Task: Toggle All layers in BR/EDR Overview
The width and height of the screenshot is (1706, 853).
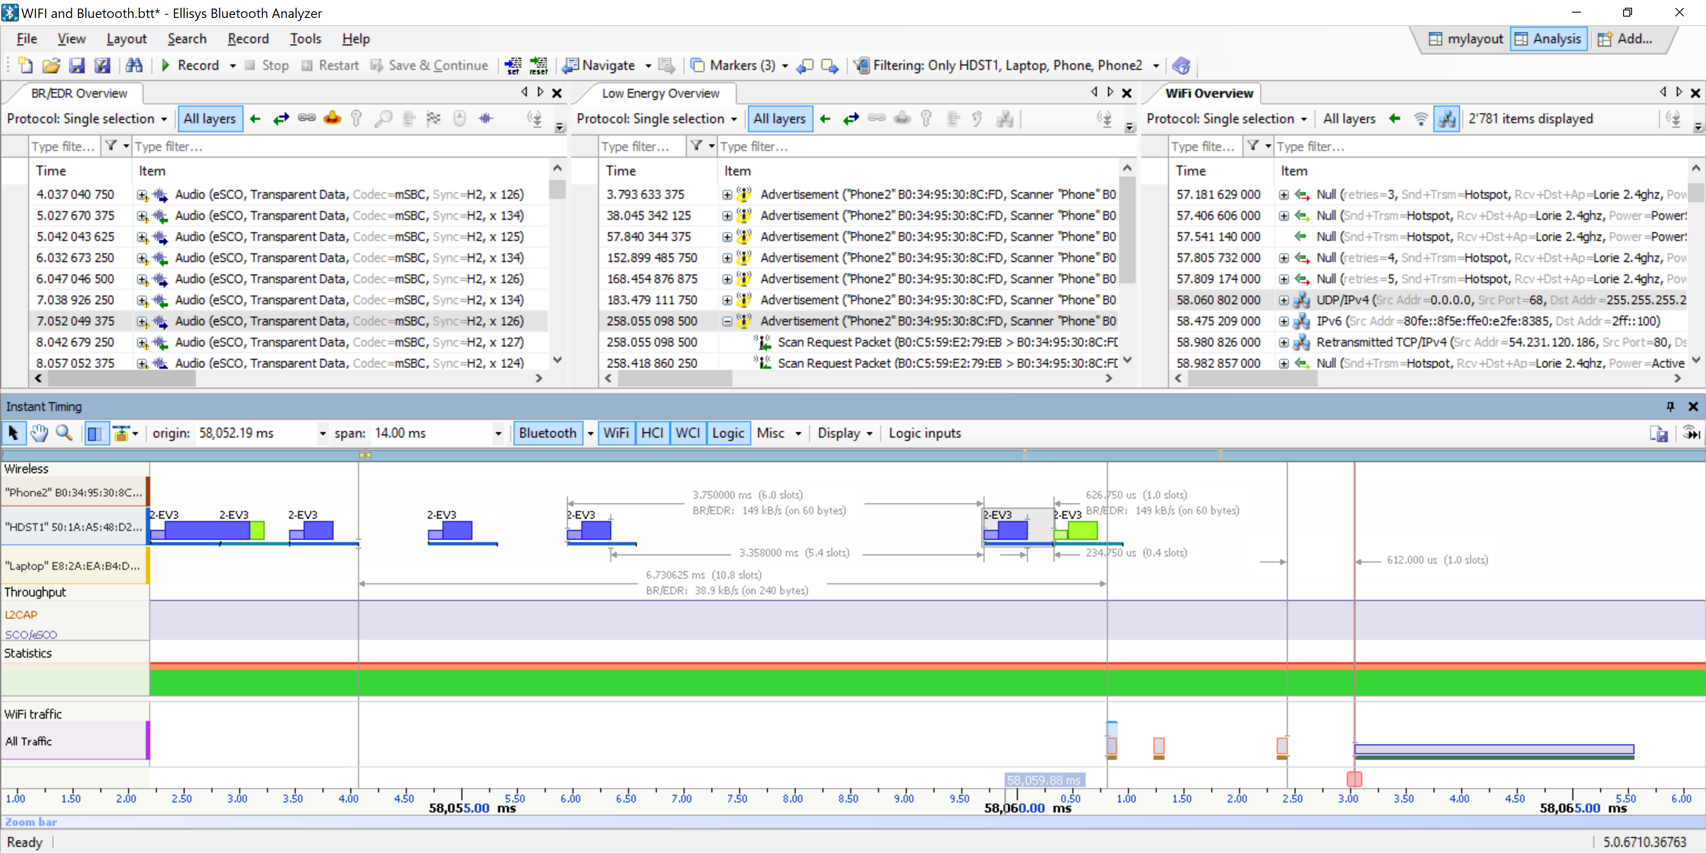Action: pos(209,119)
